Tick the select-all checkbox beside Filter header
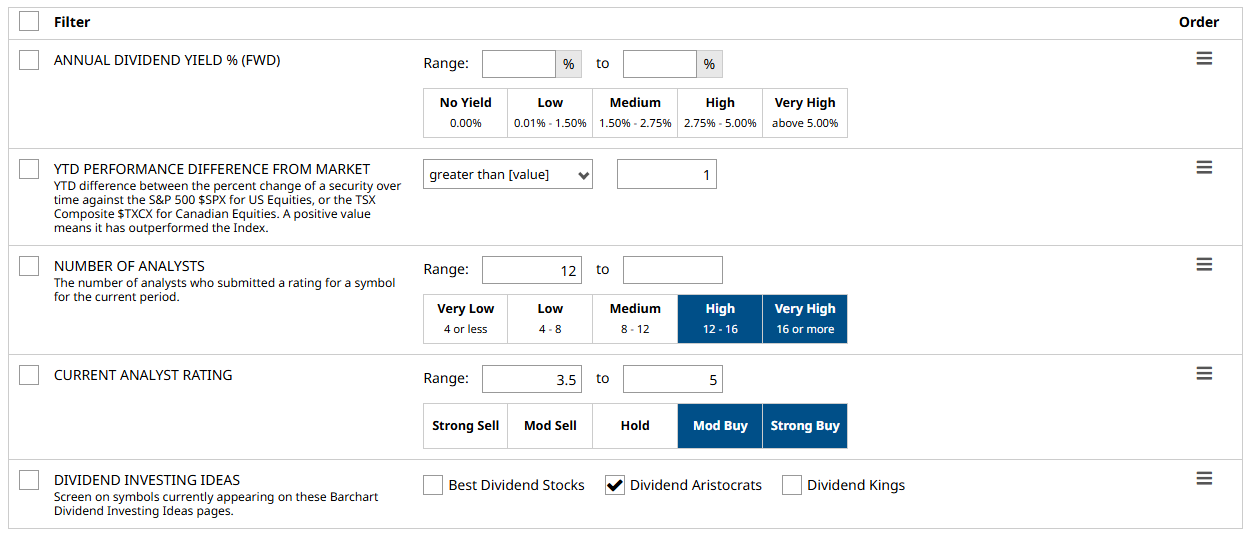This screenshot has width=1249, height=536. point(29,21)
